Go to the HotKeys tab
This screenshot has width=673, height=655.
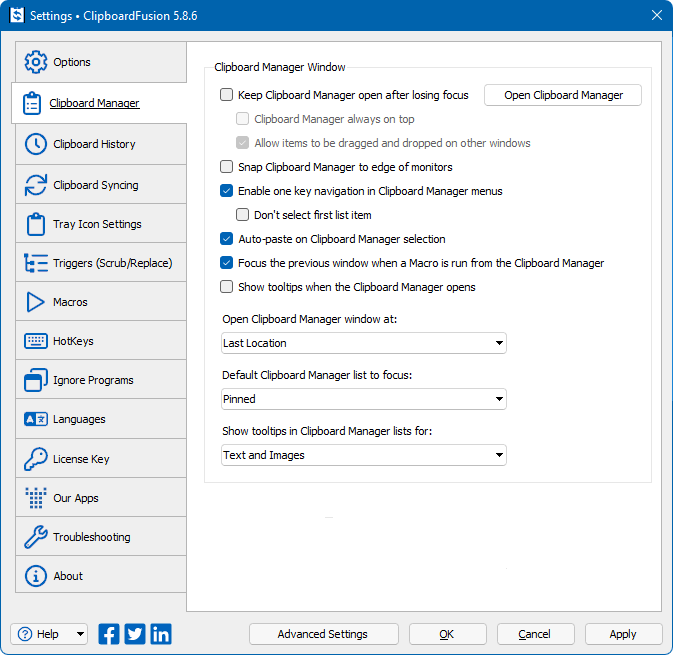point(101,341)
